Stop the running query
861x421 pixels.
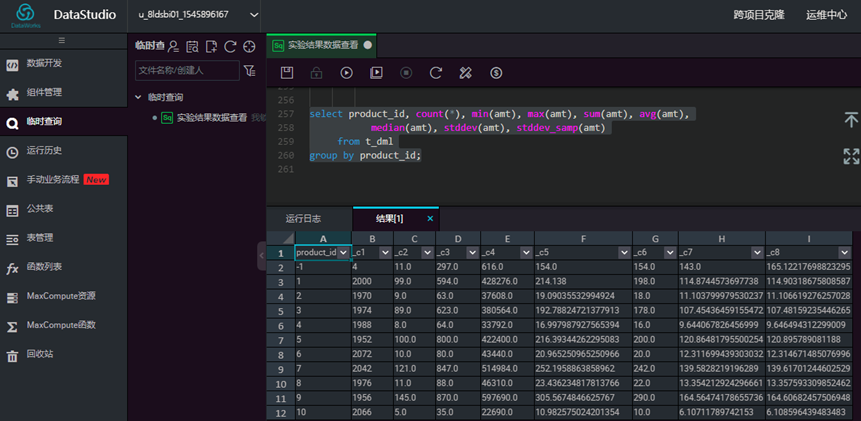coord(406,72)
